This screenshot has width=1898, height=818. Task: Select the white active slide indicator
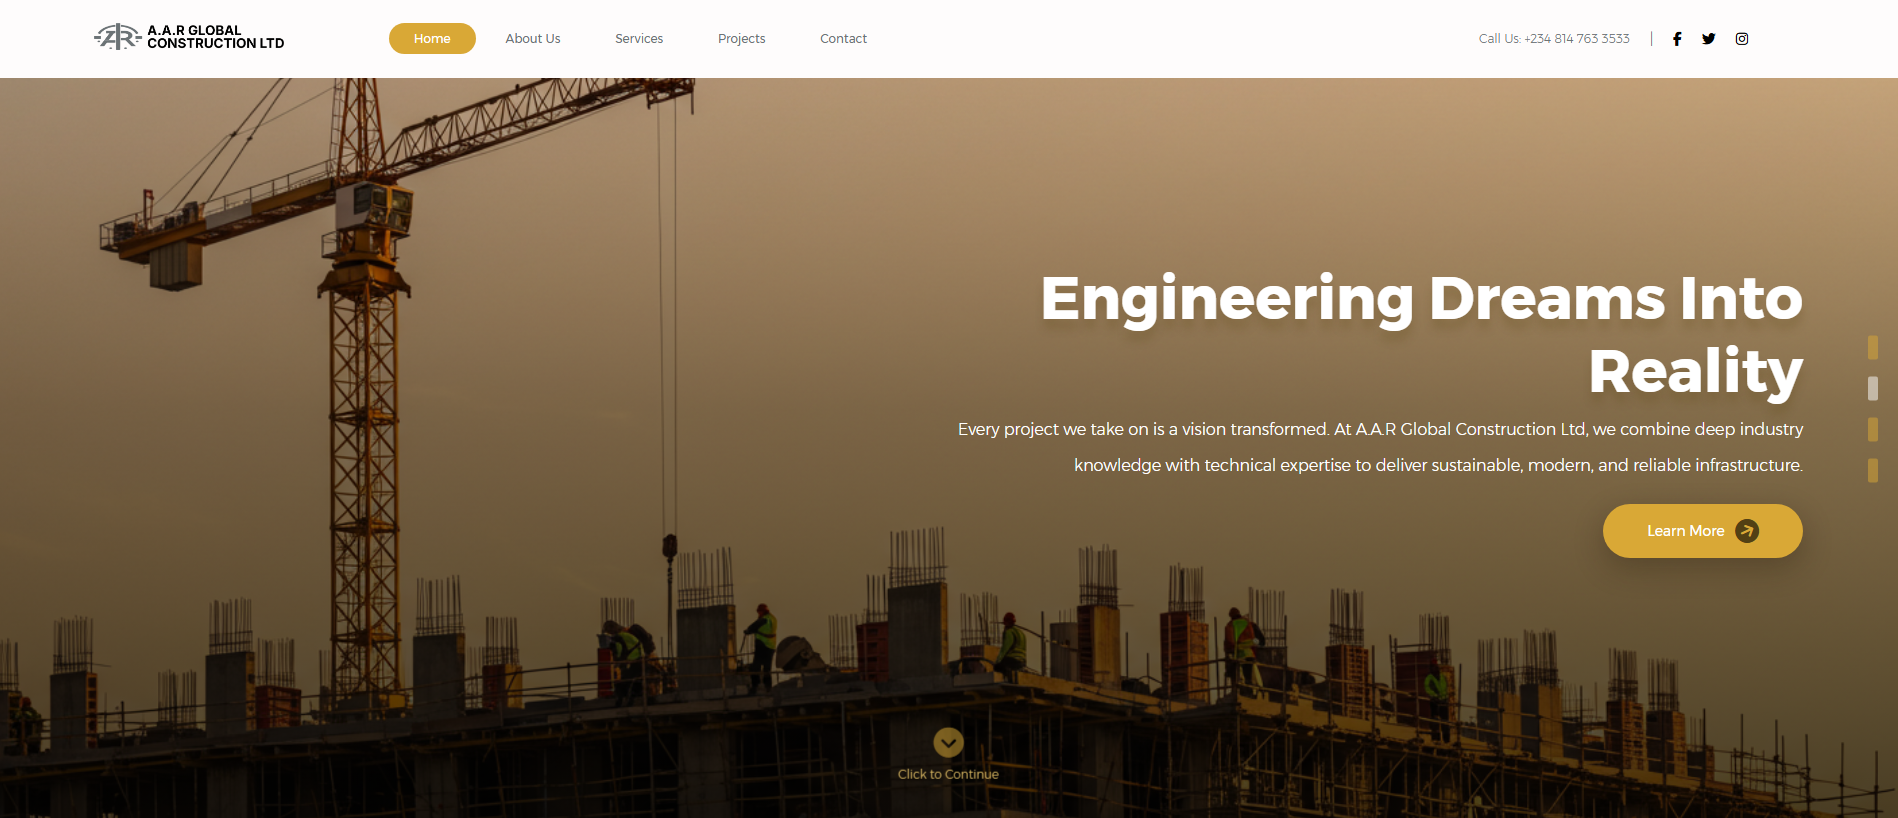click(1873, 388)
